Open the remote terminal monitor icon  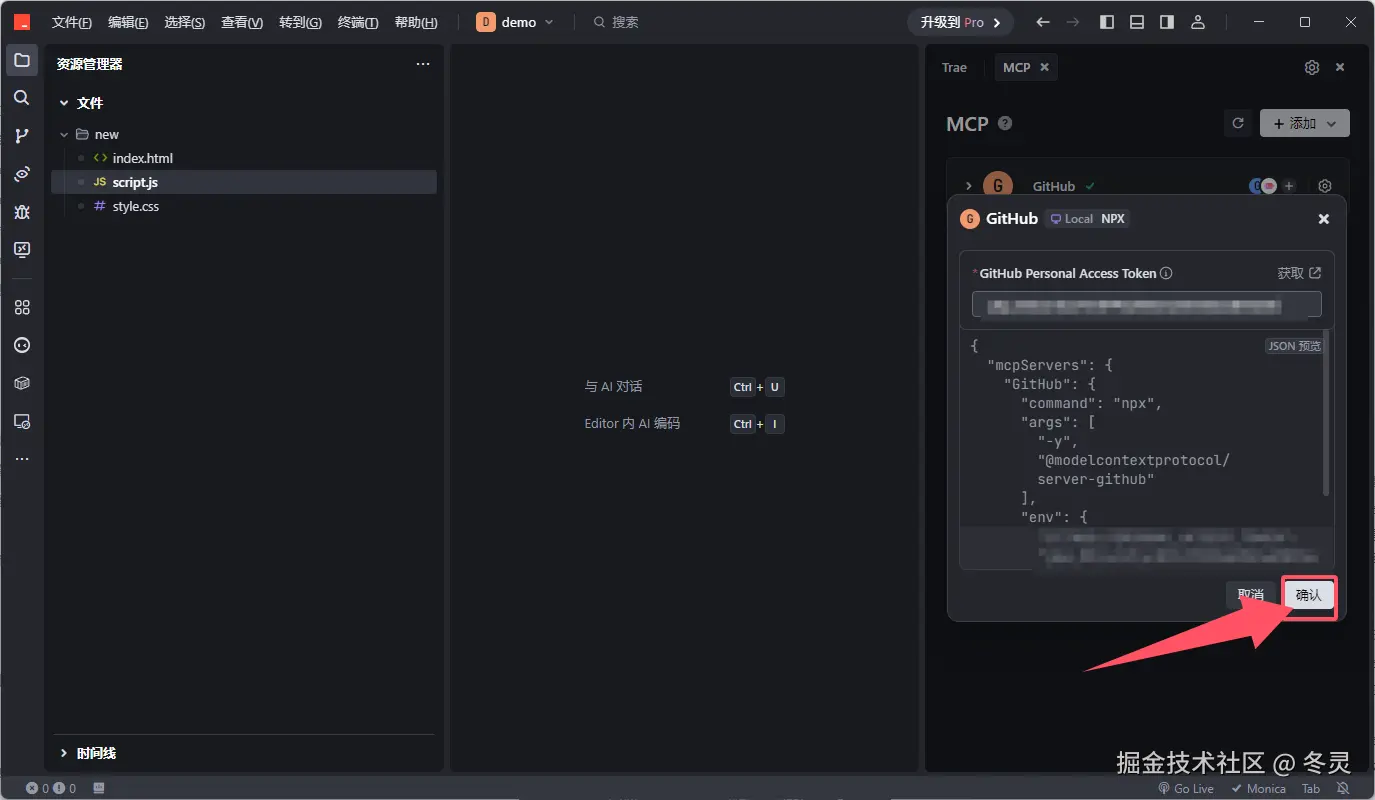(x=22, y=250)
